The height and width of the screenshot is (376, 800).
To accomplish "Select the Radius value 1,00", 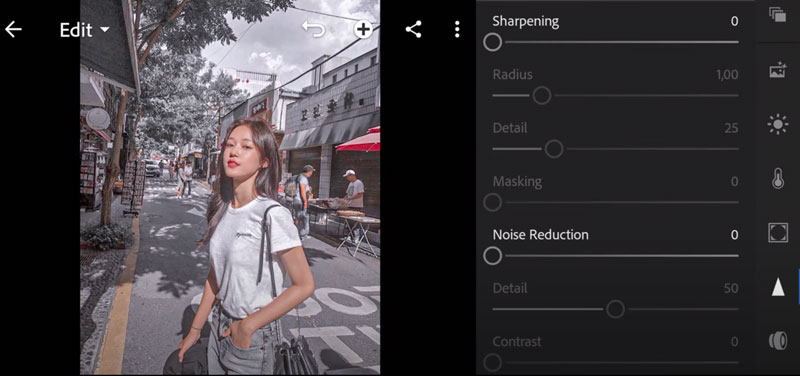I will tap(727, 75).
